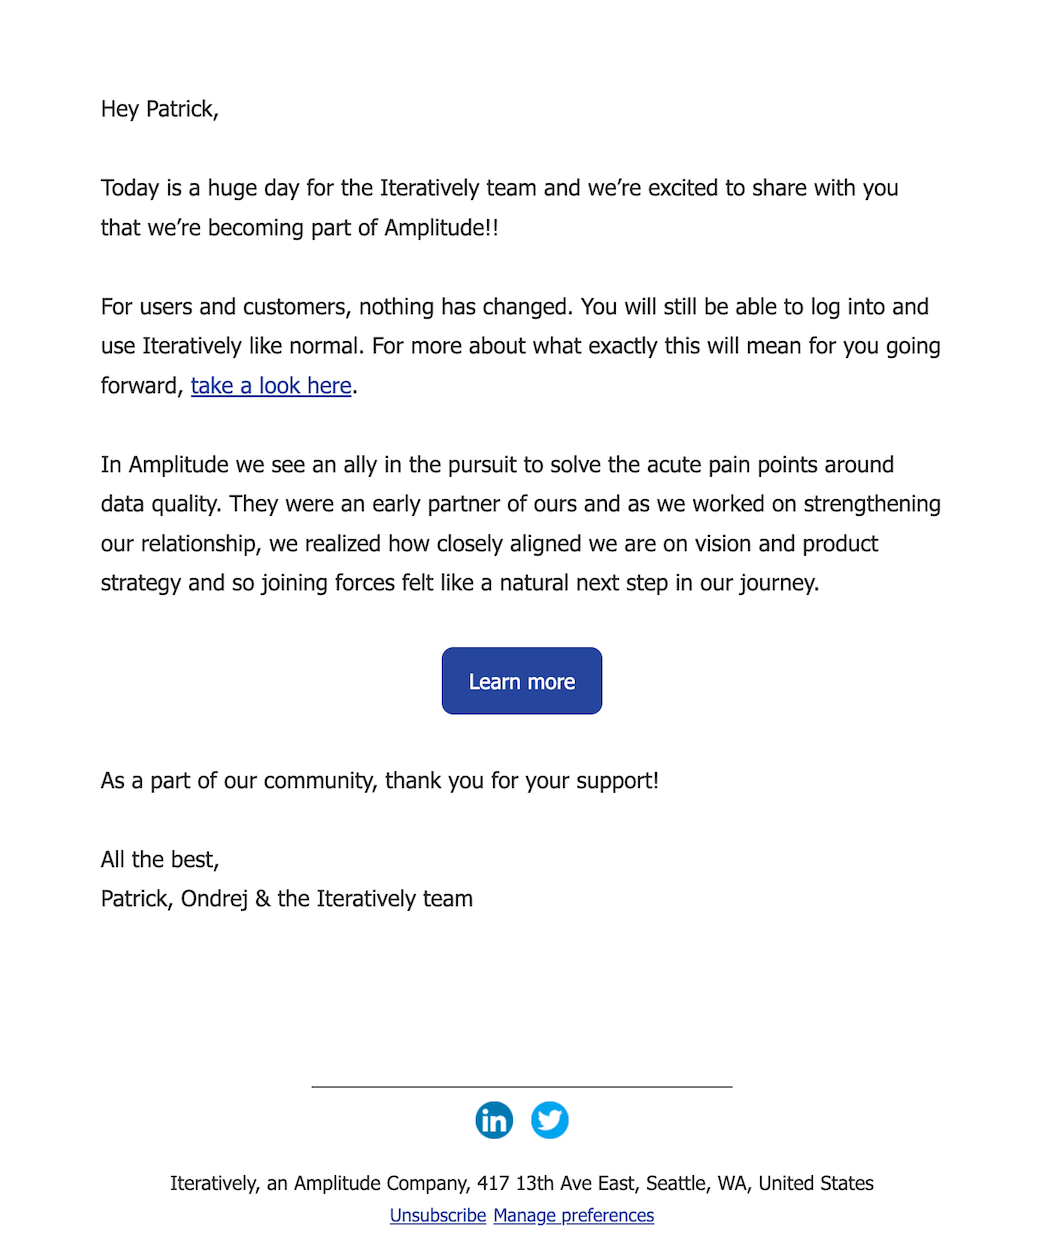Open 'Manage preferences' at the bottom
This screenshot has height=1246, width=1048.
pyautogui.click(x=573, y=1215)
